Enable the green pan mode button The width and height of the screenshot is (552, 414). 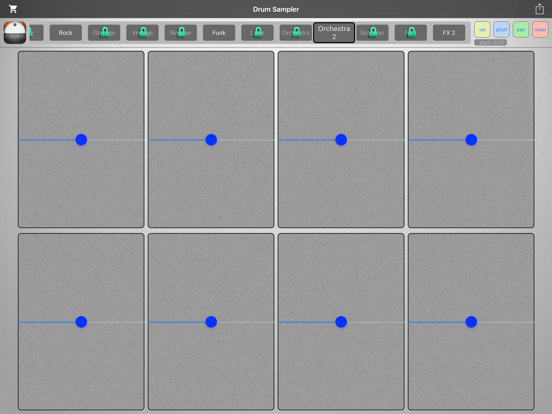[521, 30]
